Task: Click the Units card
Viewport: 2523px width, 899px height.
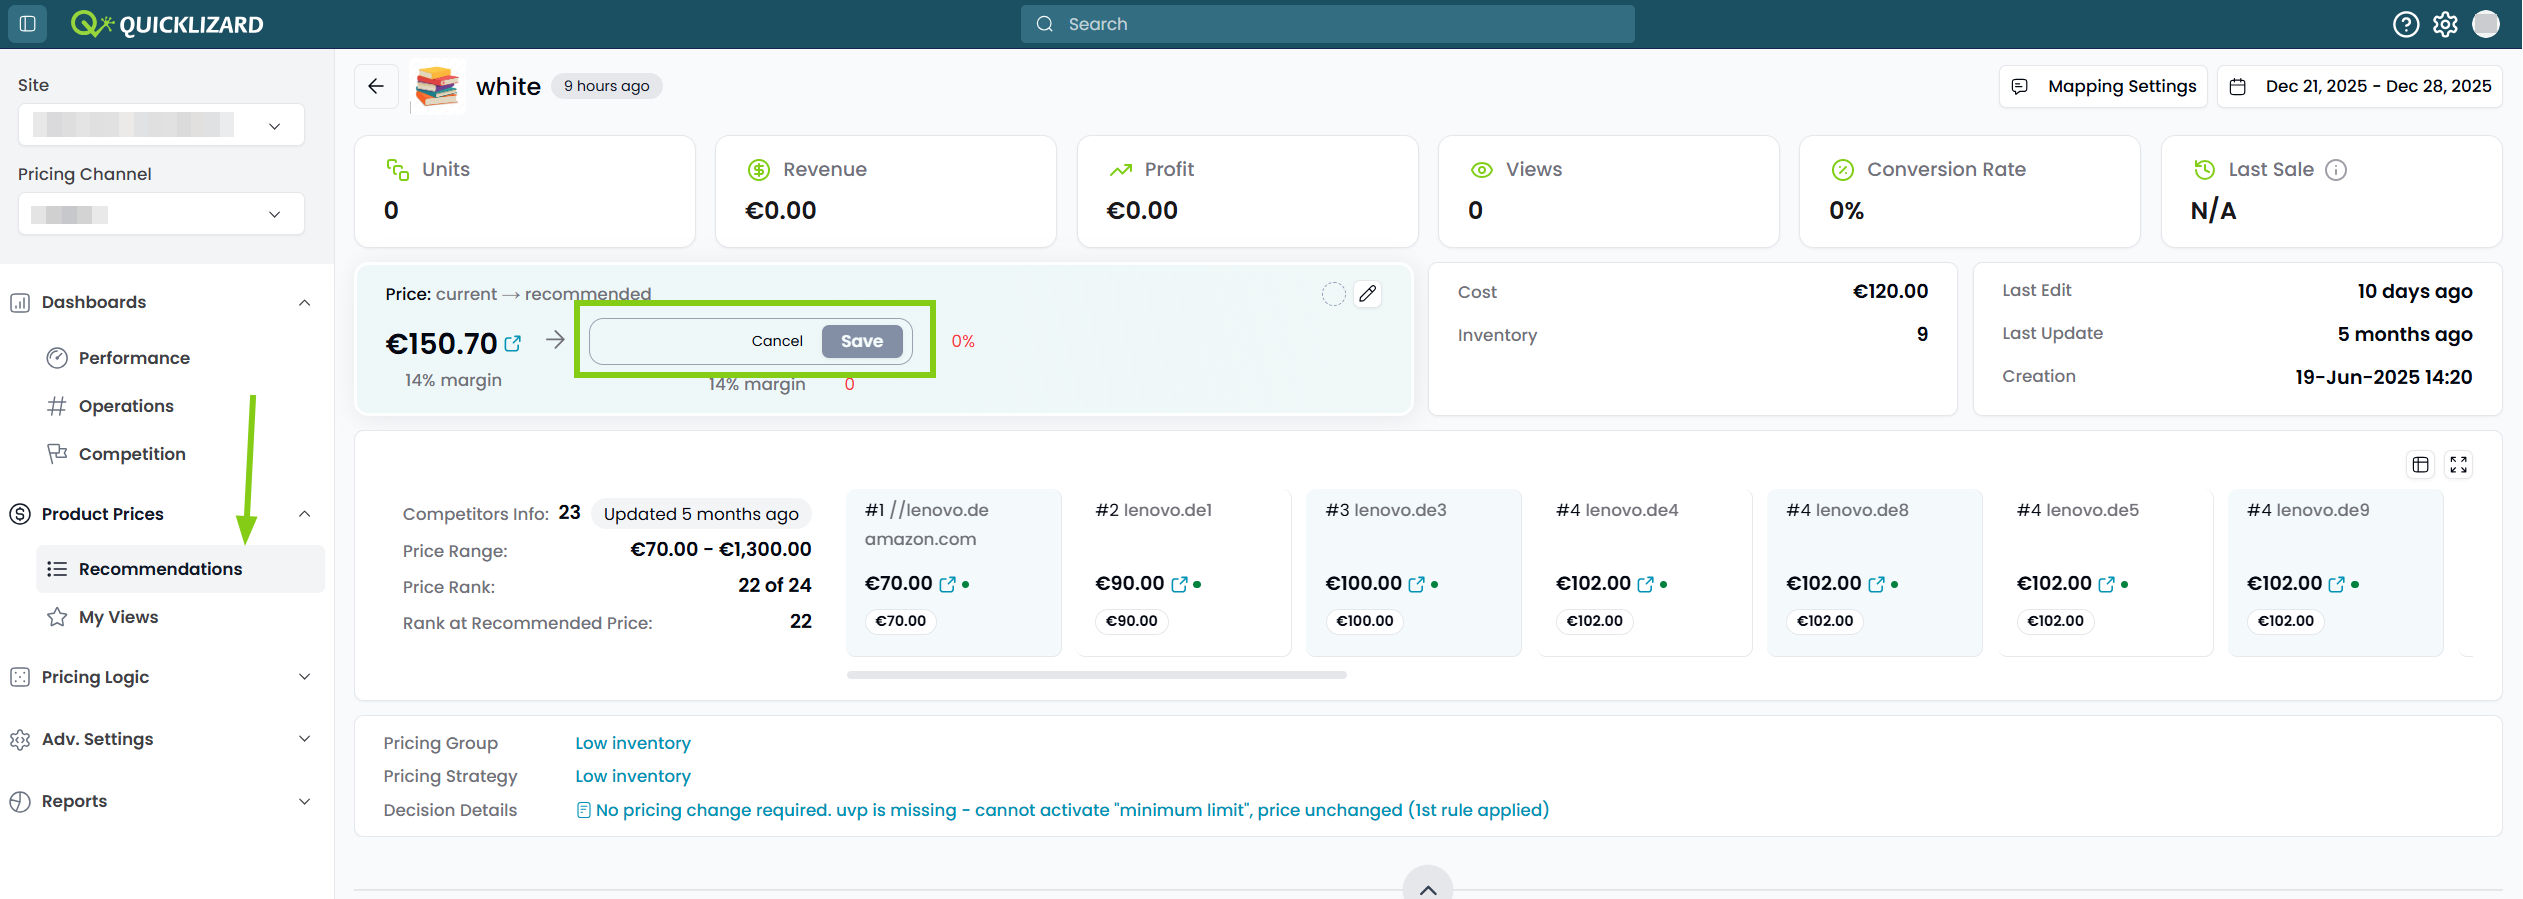Action: 524,191
